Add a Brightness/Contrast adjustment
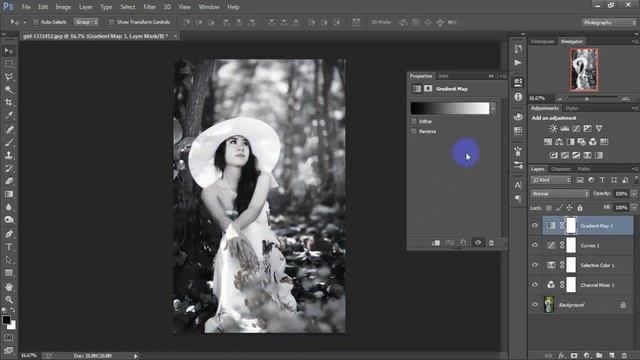This screenshot has width=640, height=360. pyautogui.click(x=553, y=129)
